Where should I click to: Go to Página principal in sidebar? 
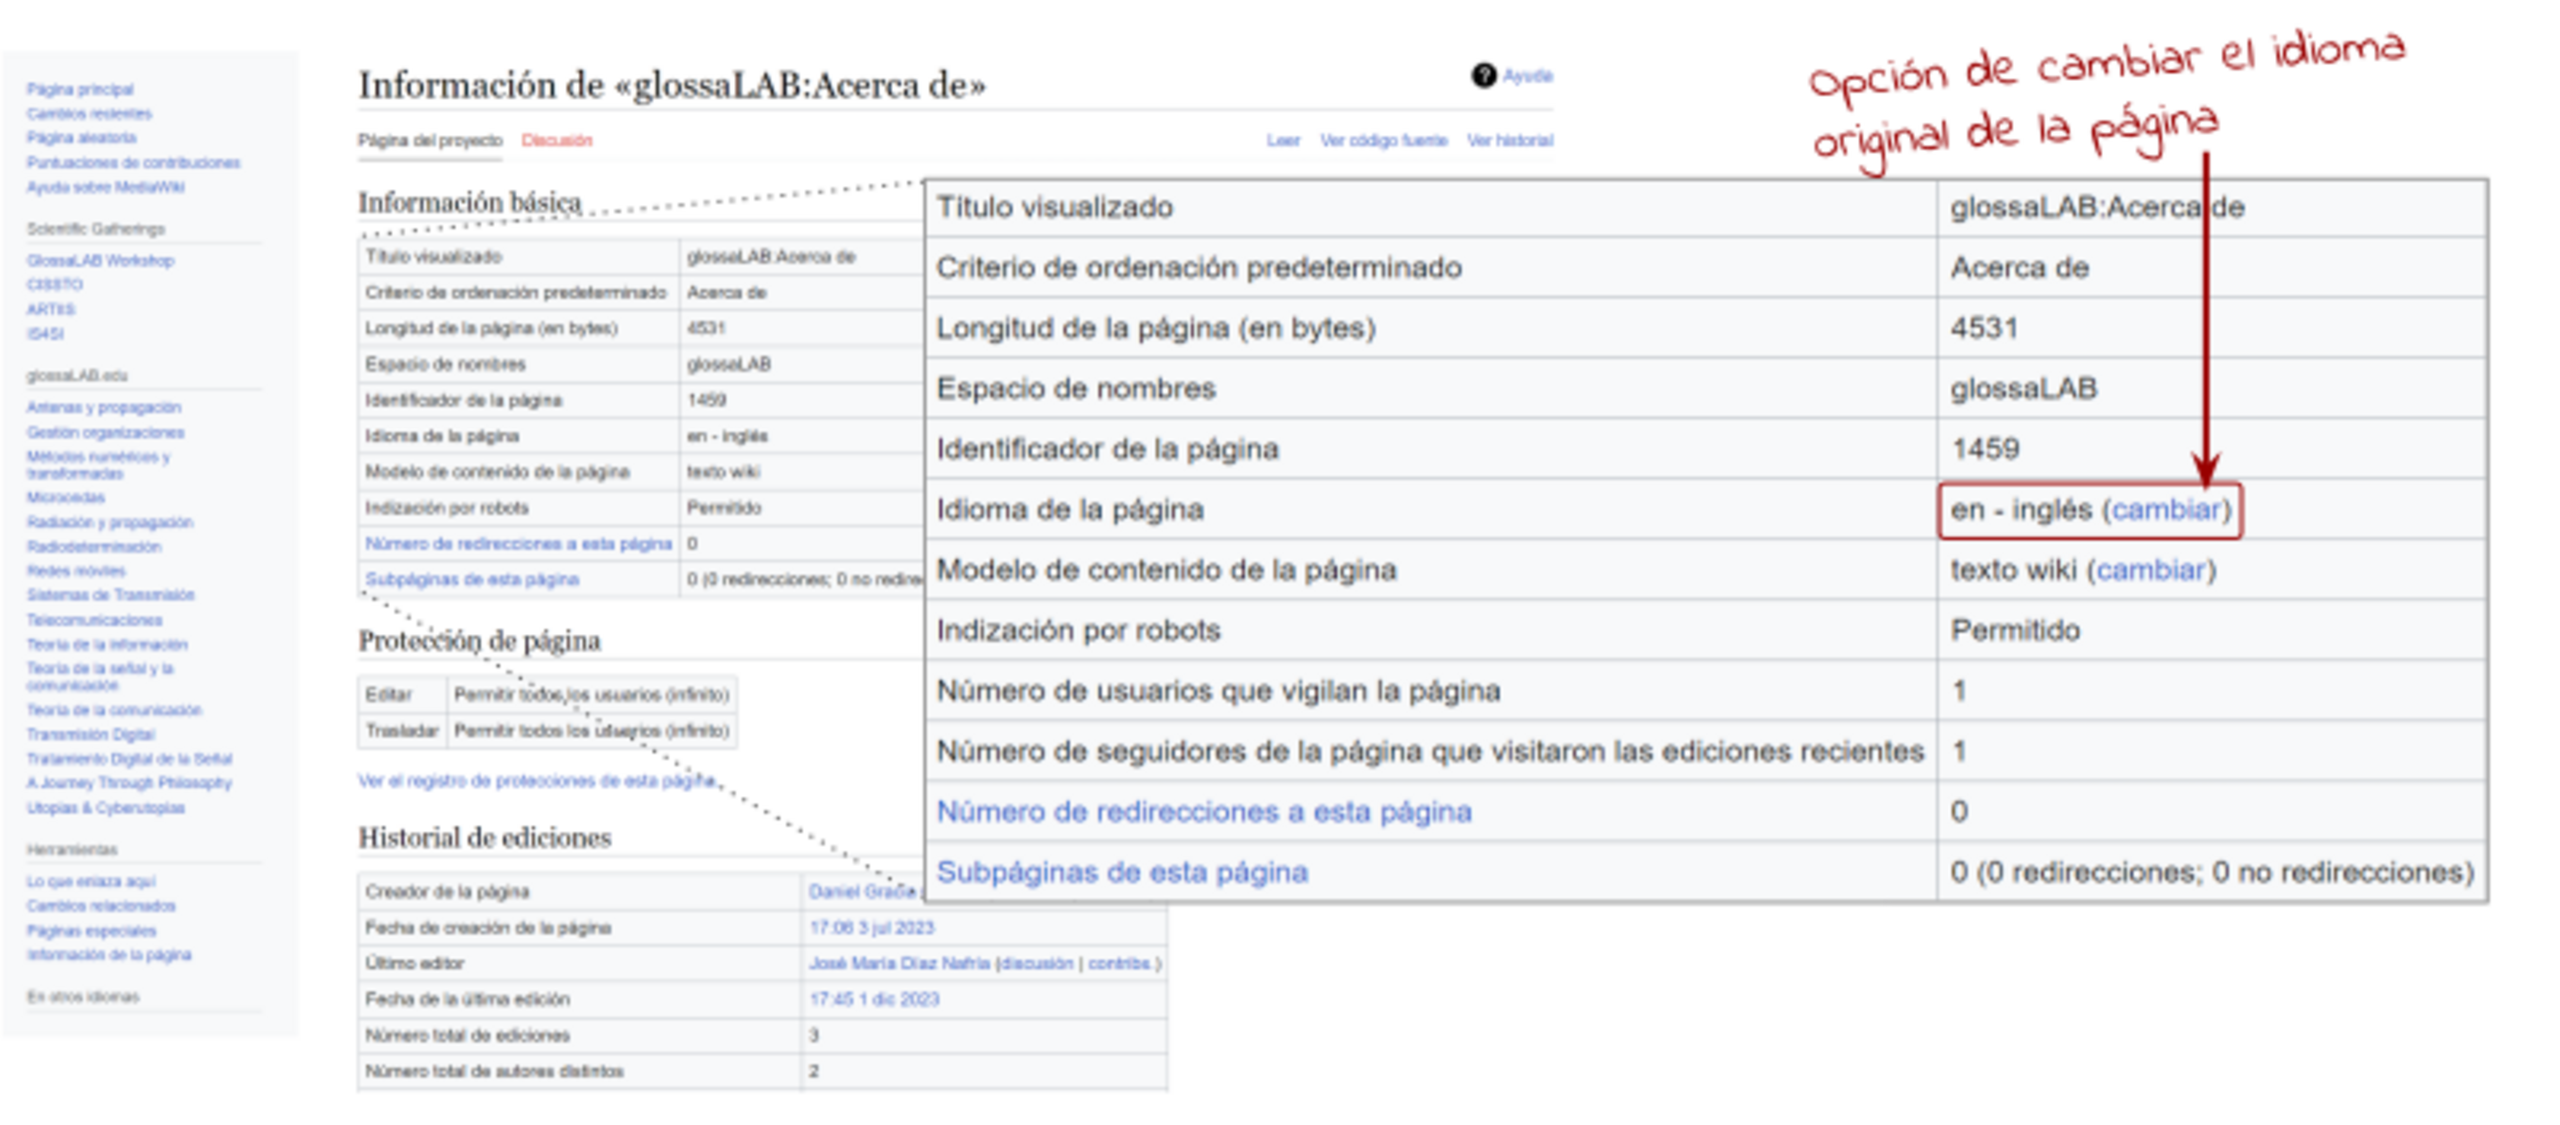(80, 89)
